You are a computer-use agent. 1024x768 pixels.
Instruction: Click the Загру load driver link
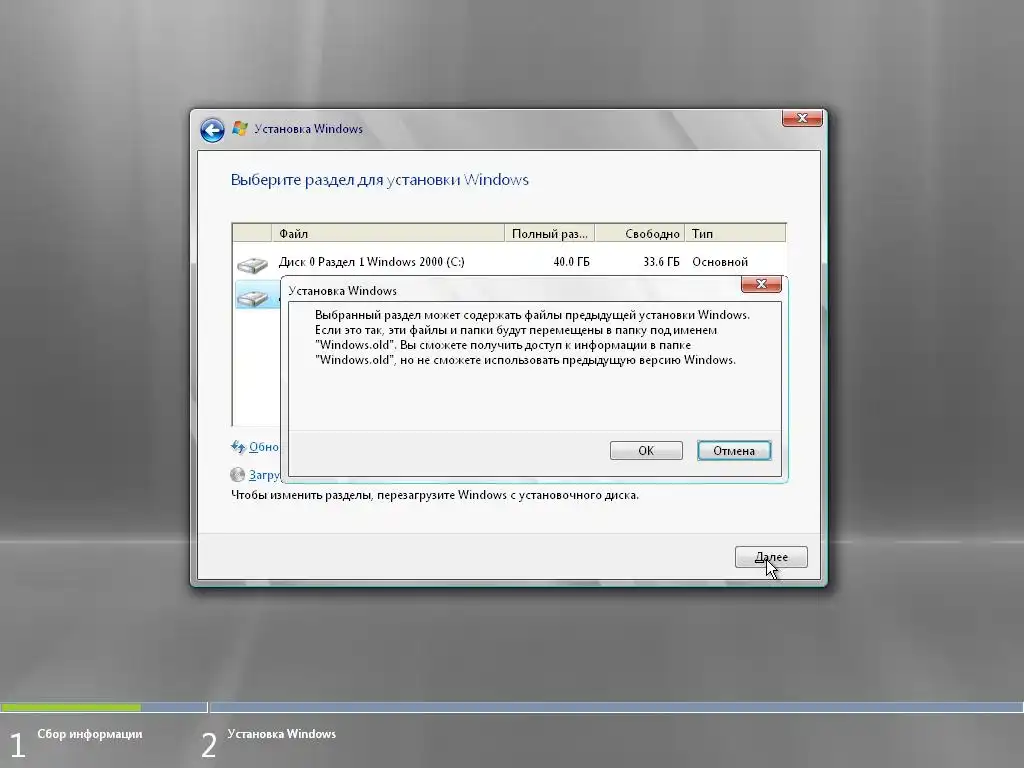pyautogui.click(x=264, y=475)
